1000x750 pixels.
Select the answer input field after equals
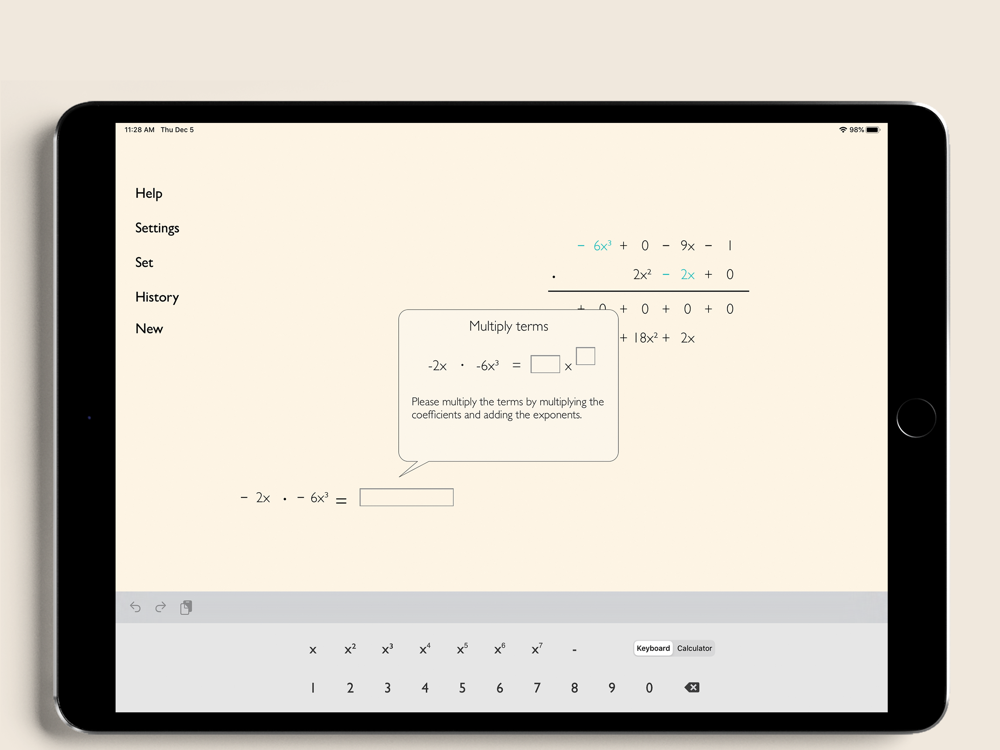tap(407, 497)
